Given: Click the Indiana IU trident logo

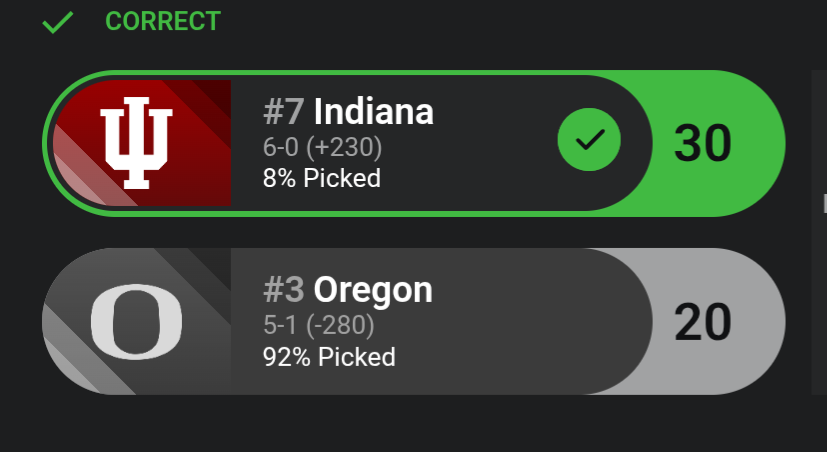Looking at the screenshot, I should (x=136, y=143).
